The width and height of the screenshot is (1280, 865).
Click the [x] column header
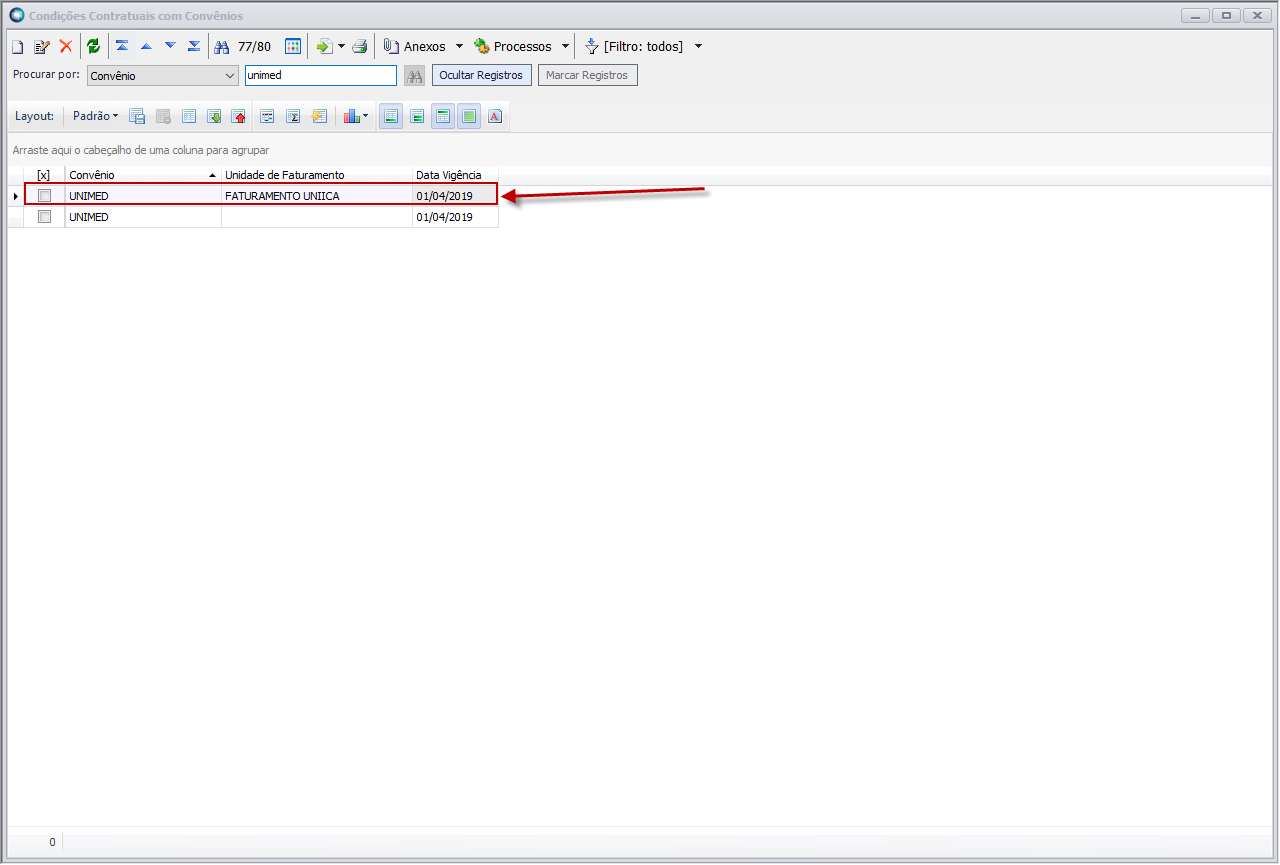pos(43,175)
